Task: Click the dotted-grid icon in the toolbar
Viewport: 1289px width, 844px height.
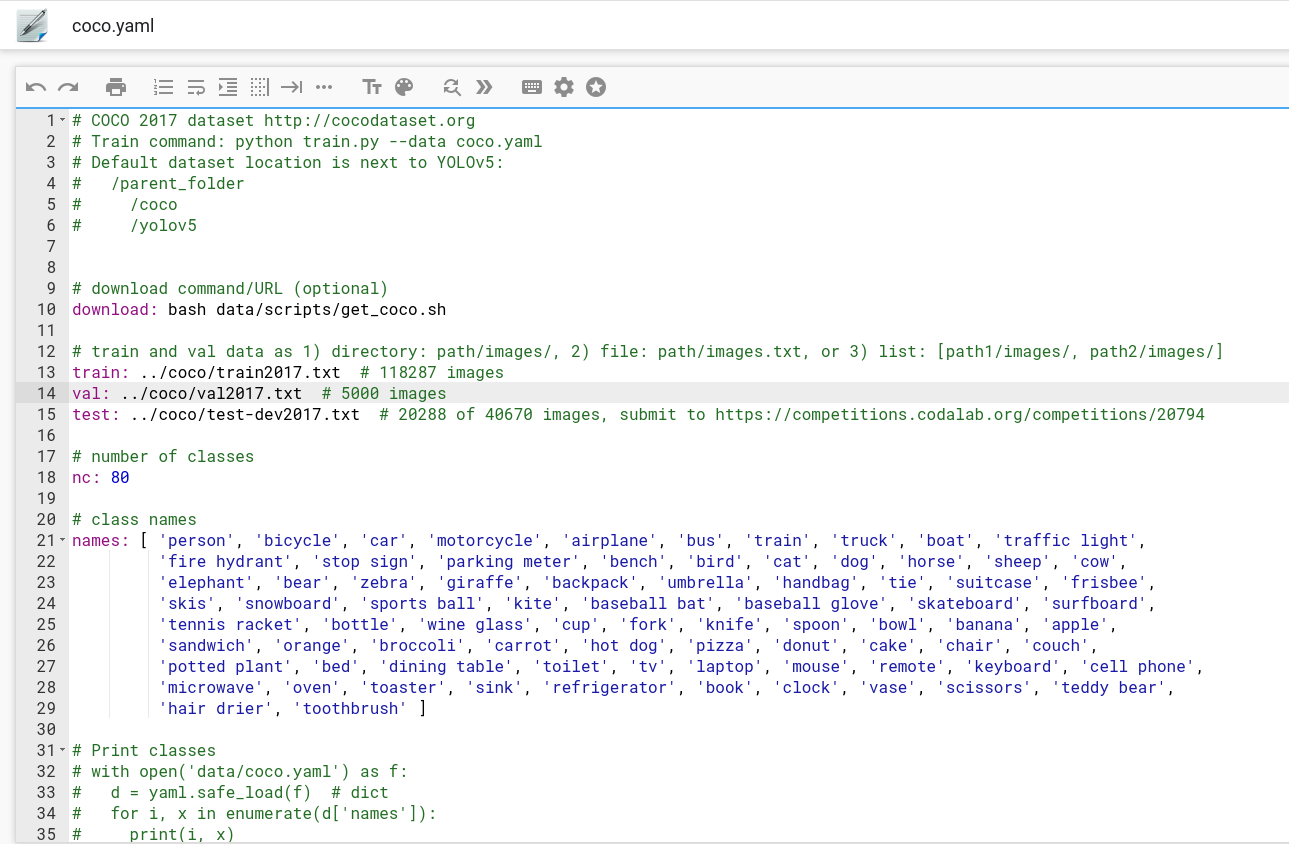Action: click(x=260, y=87)
